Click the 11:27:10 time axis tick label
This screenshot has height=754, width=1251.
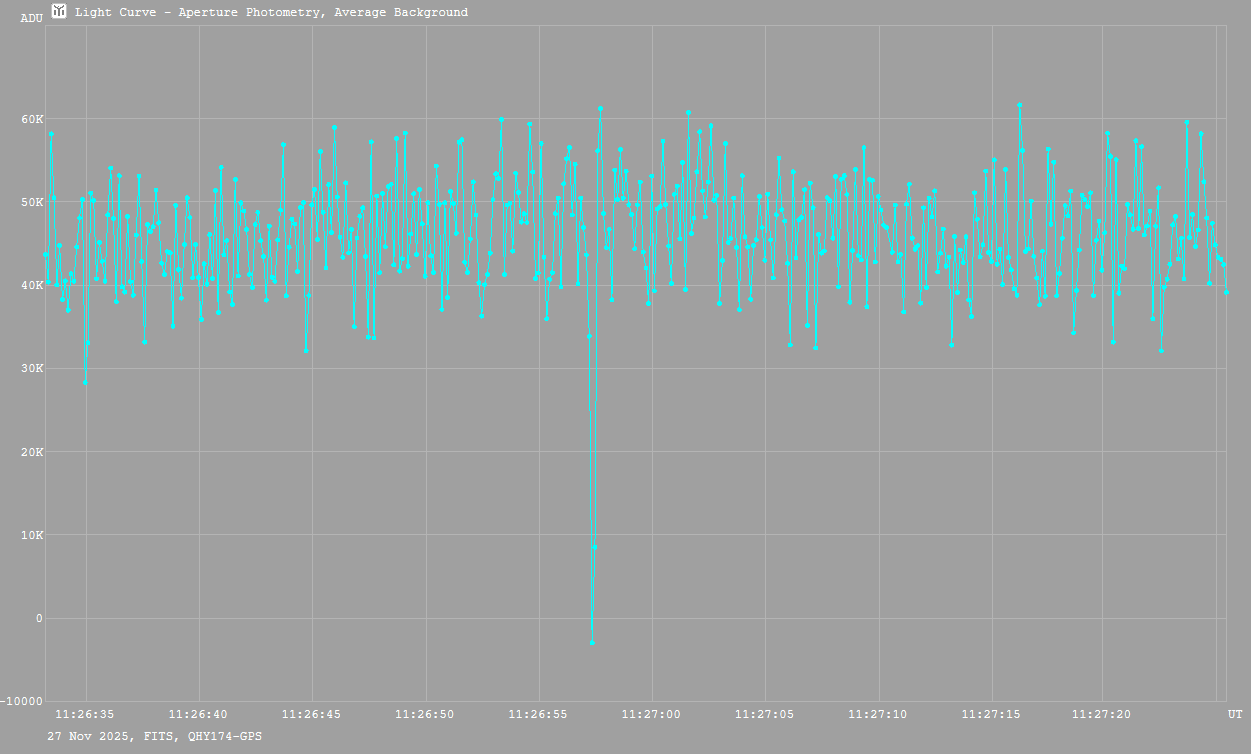pos(878,714)
